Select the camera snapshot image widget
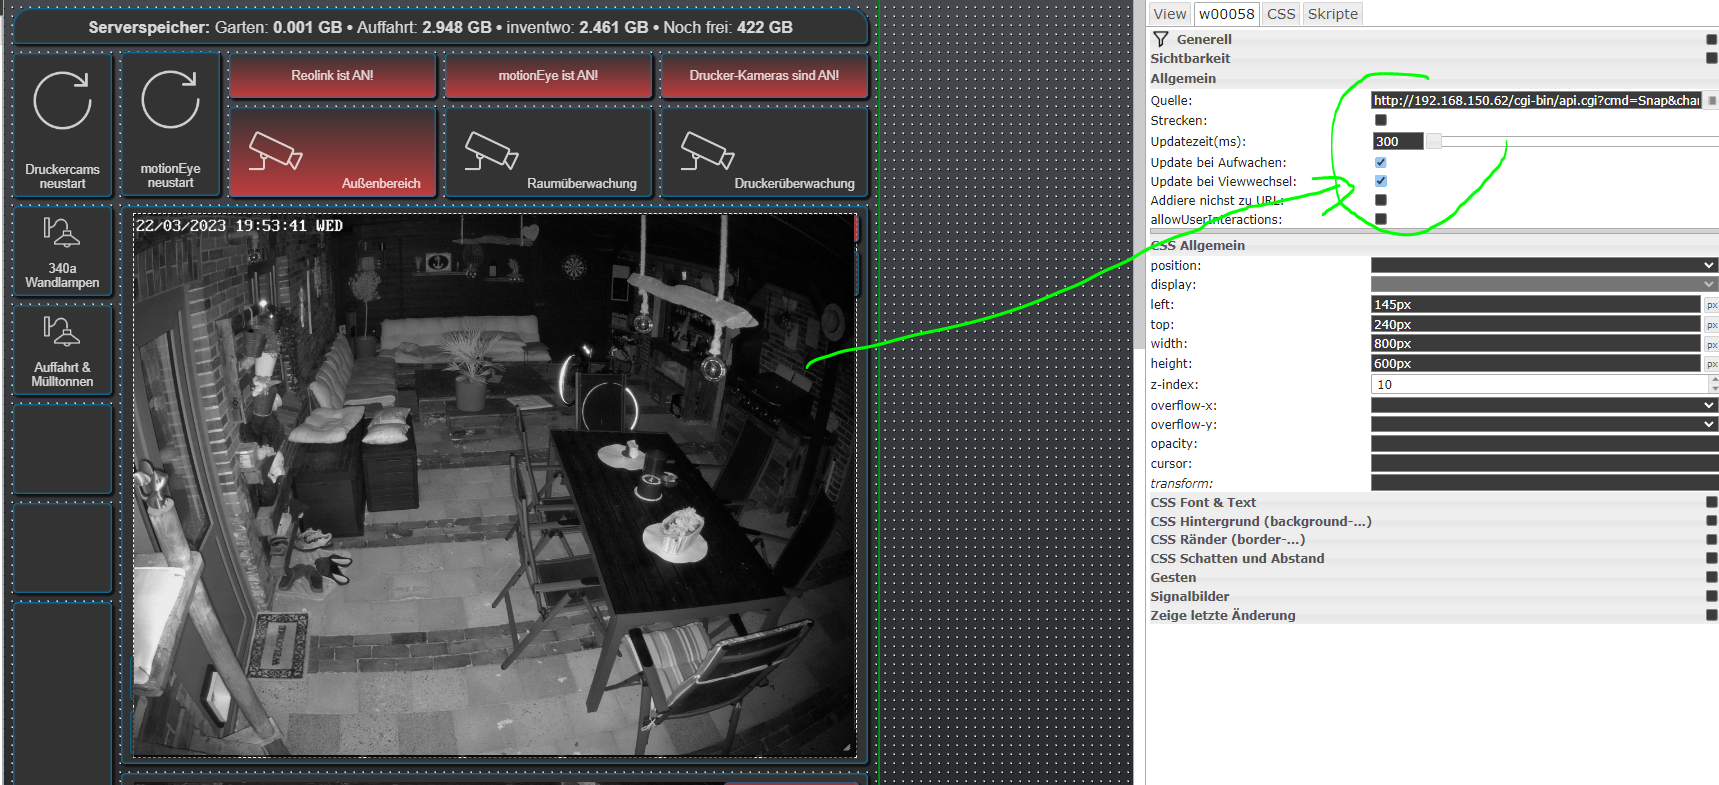The height and width of the screenshot is (785, 1719). (494, 484)
